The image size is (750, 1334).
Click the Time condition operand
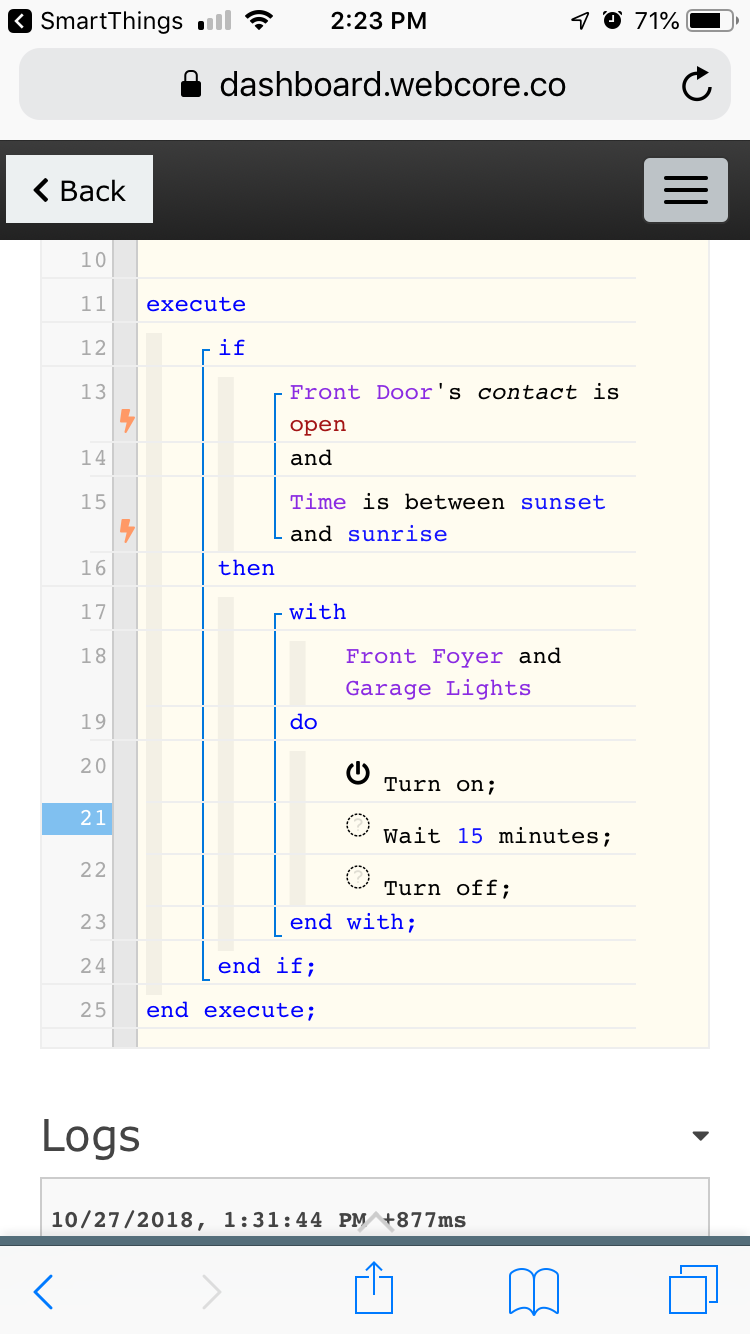pyautogui.click(x=318, y=502)
